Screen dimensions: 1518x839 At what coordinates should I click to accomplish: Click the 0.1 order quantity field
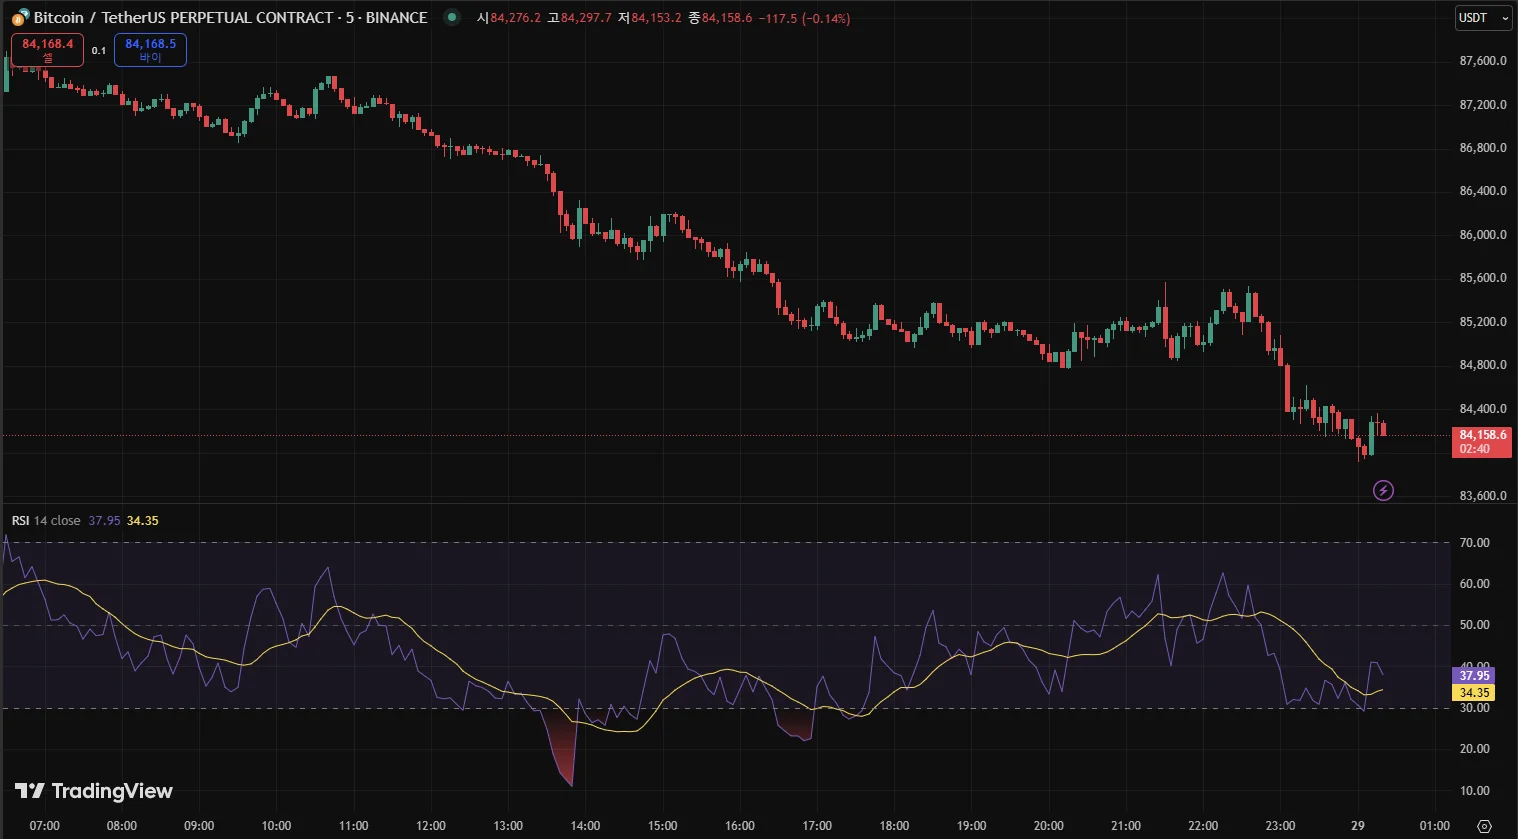click(x=99, y=50)
